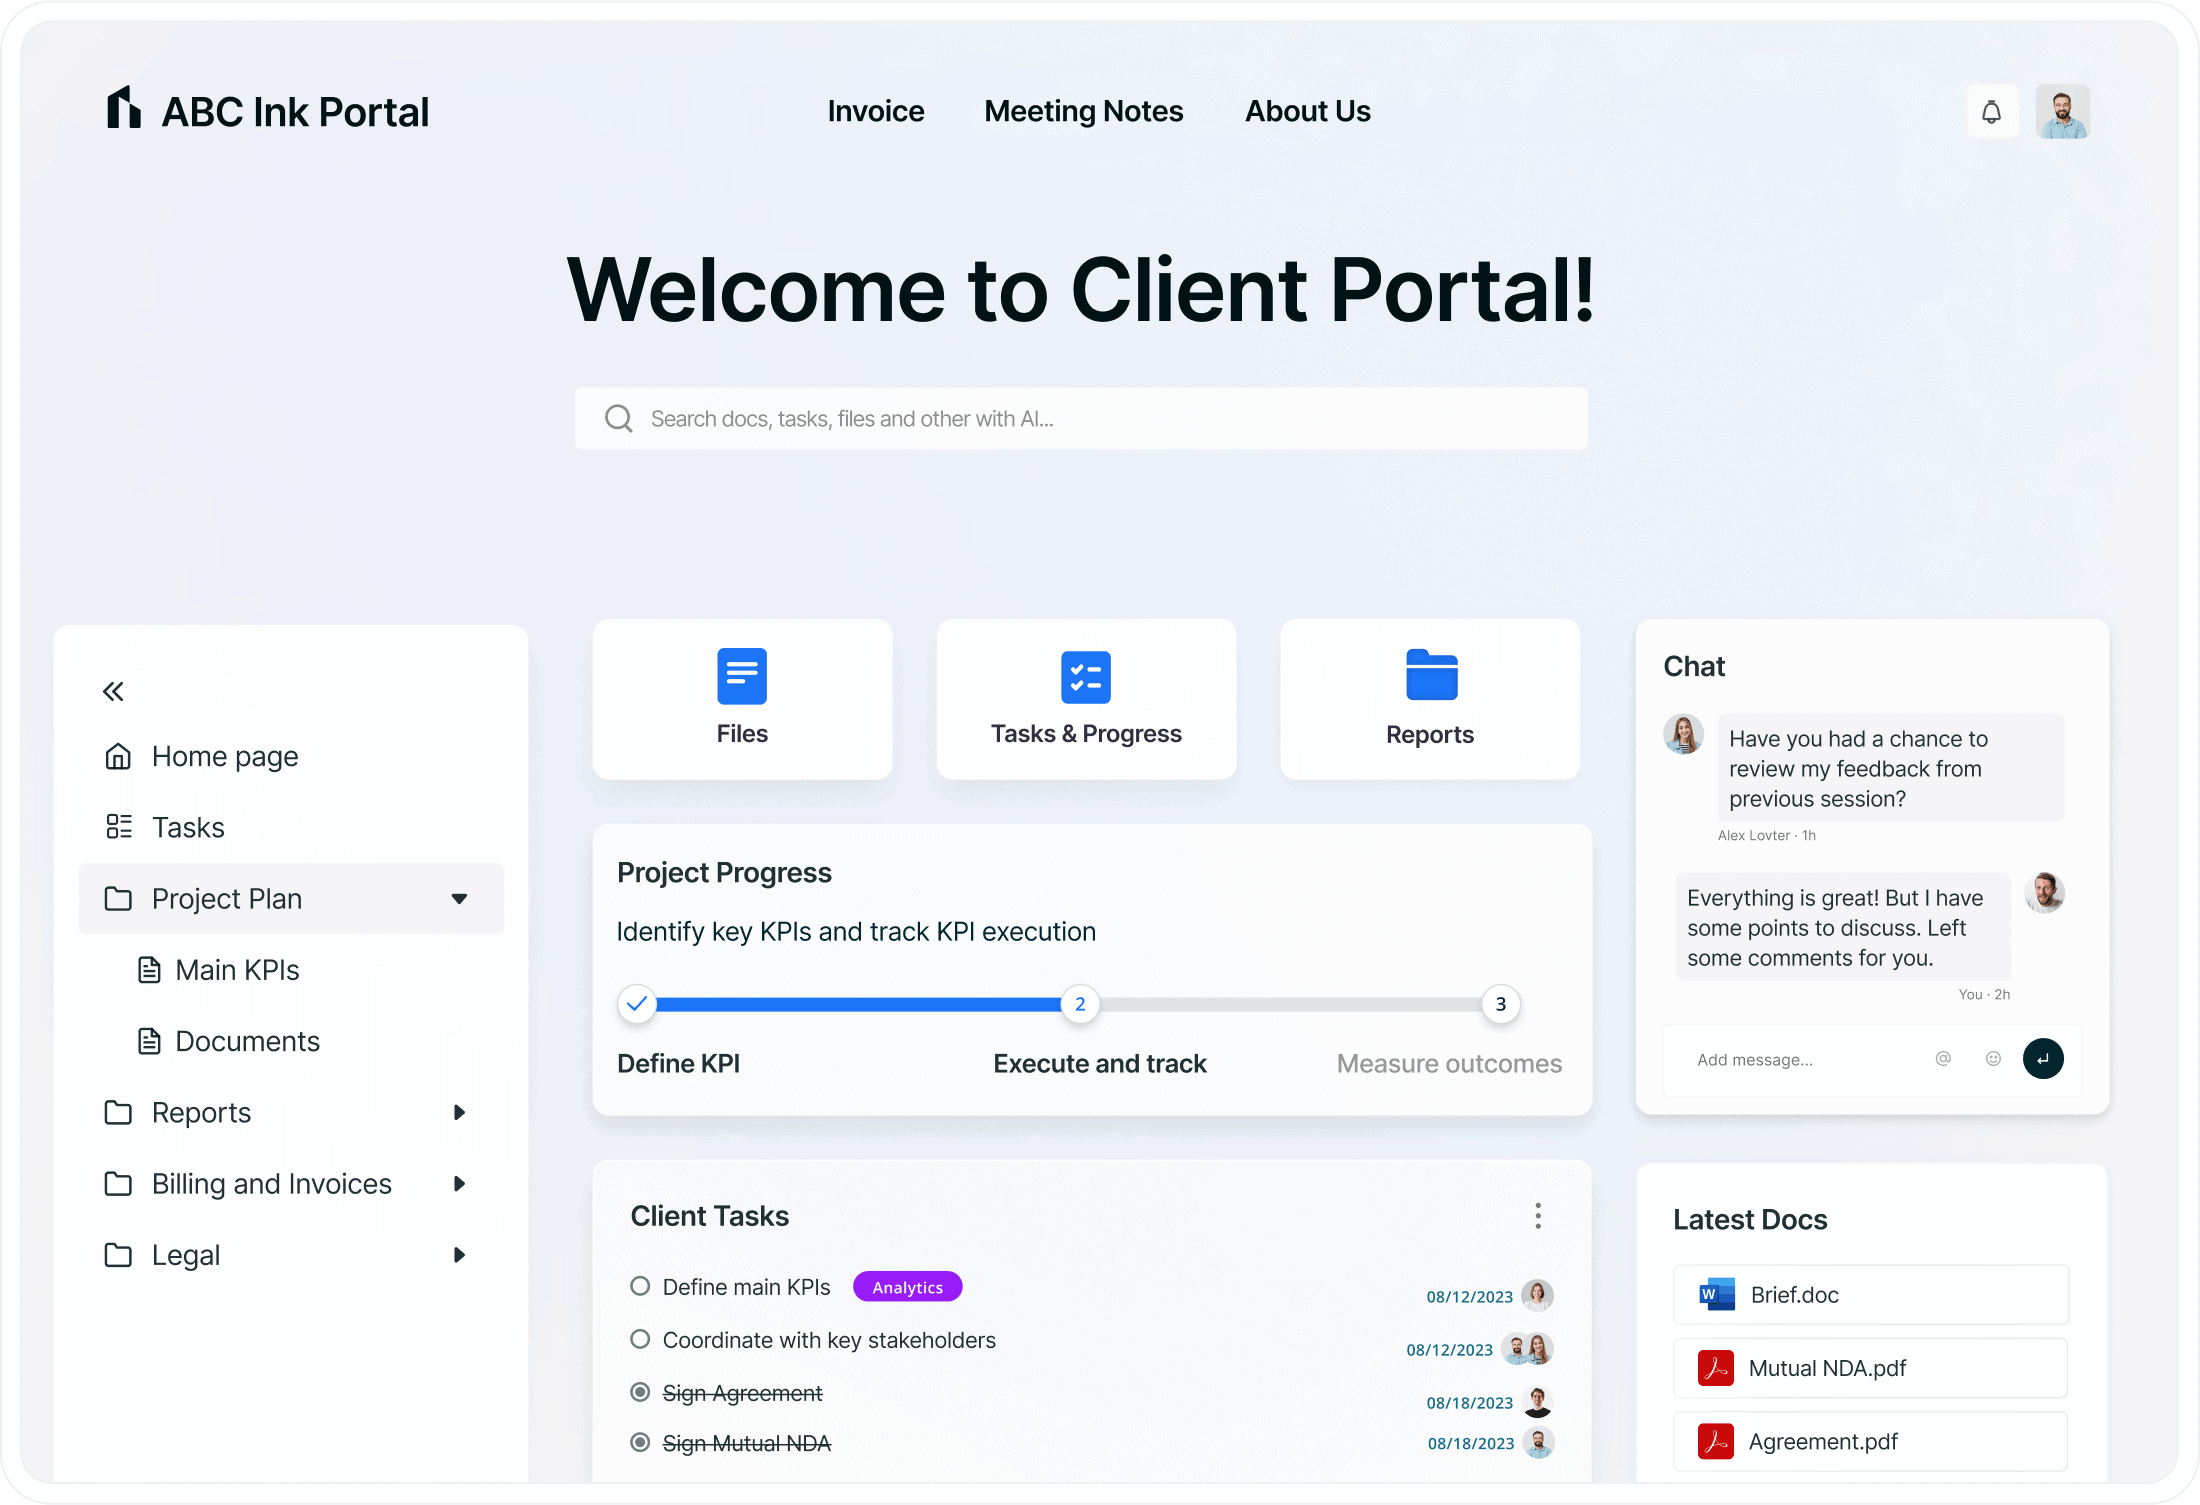Viewport: 2200px width, 1505px height.
Task: Collapse the Project Plan section
Action: pyautogui.click(x=460, y=898)
